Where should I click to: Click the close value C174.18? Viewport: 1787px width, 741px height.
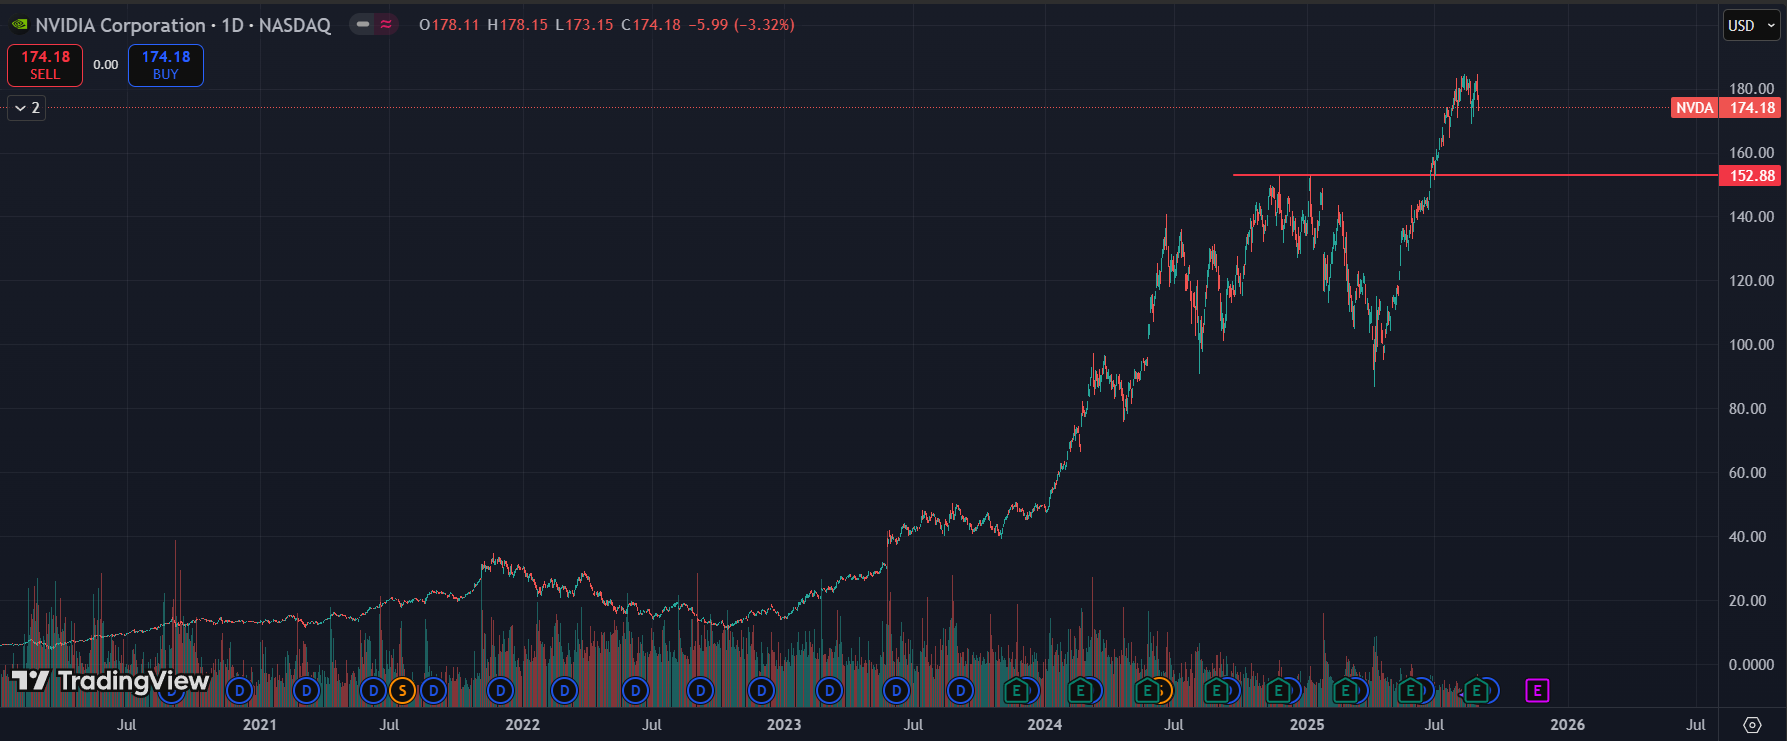651,25
